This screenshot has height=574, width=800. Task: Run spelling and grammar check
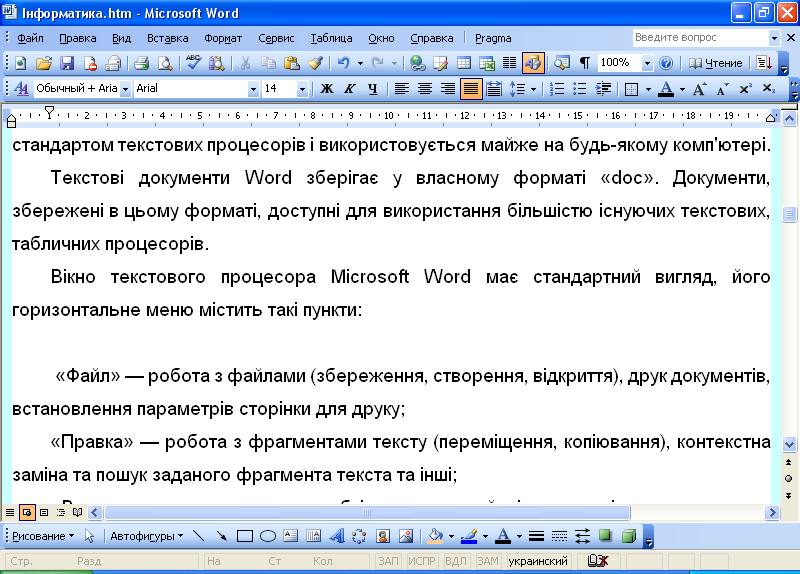[x=193, y=62]
